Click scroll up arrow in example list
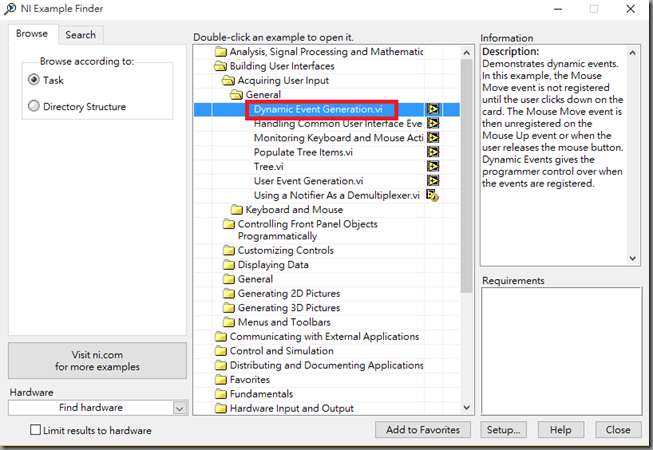This screenshot has height=450, width=653. [x=466, y=53]
